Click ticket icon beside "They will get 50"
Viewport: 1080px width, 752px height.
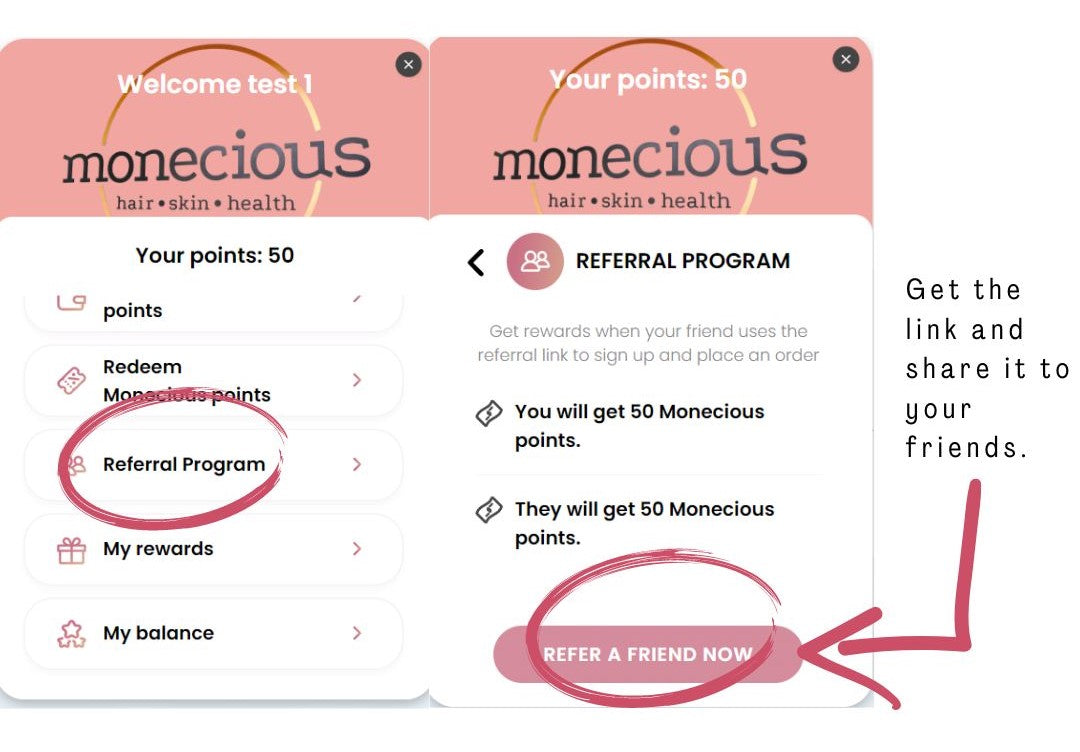(488, 510)
